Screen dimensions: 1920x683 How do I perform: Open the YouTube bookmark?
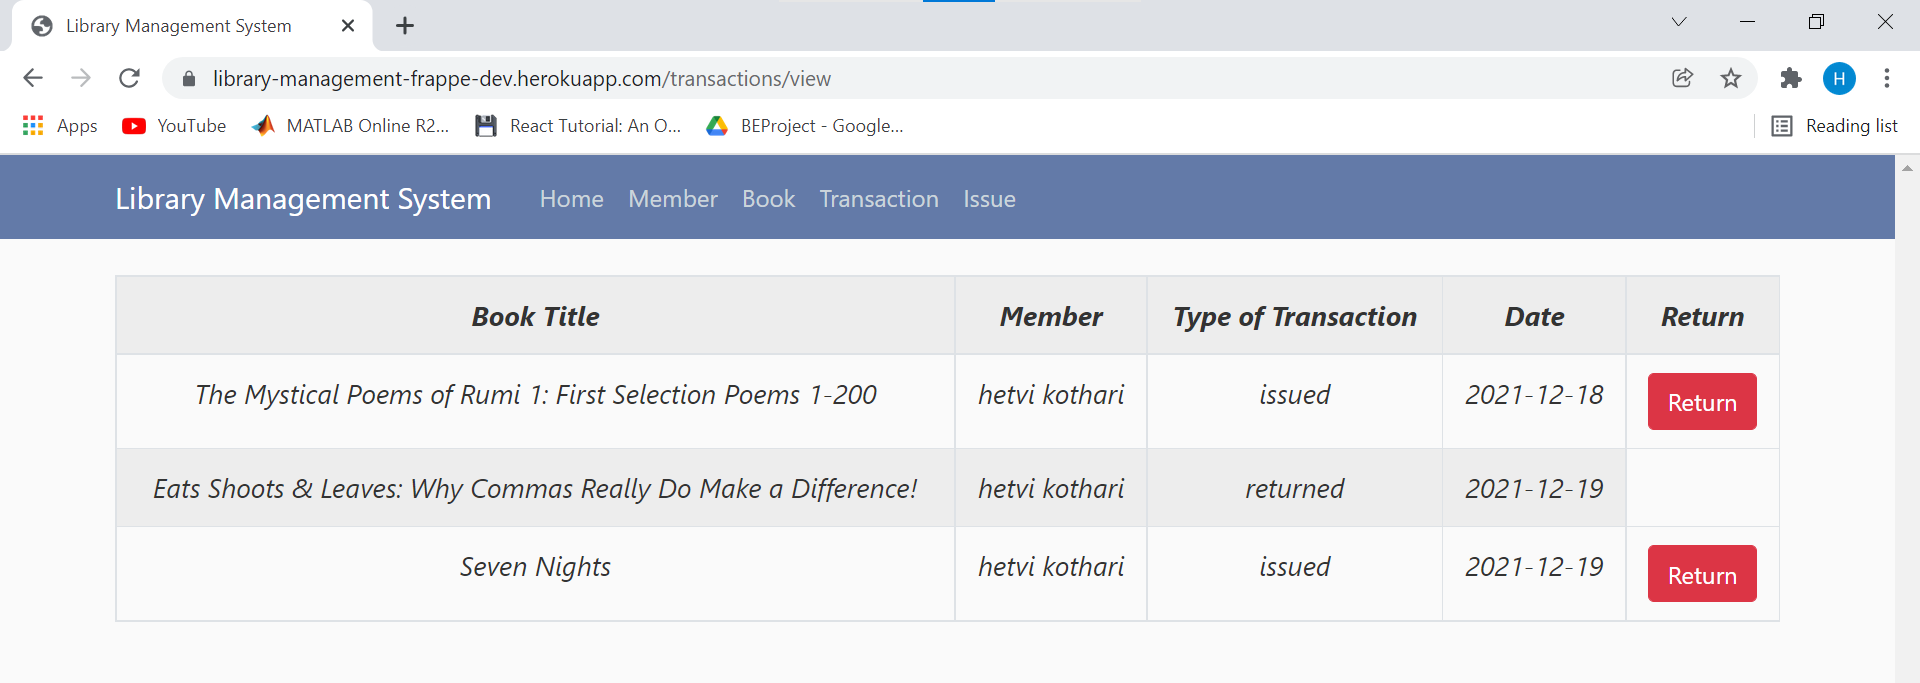(174, 126)
